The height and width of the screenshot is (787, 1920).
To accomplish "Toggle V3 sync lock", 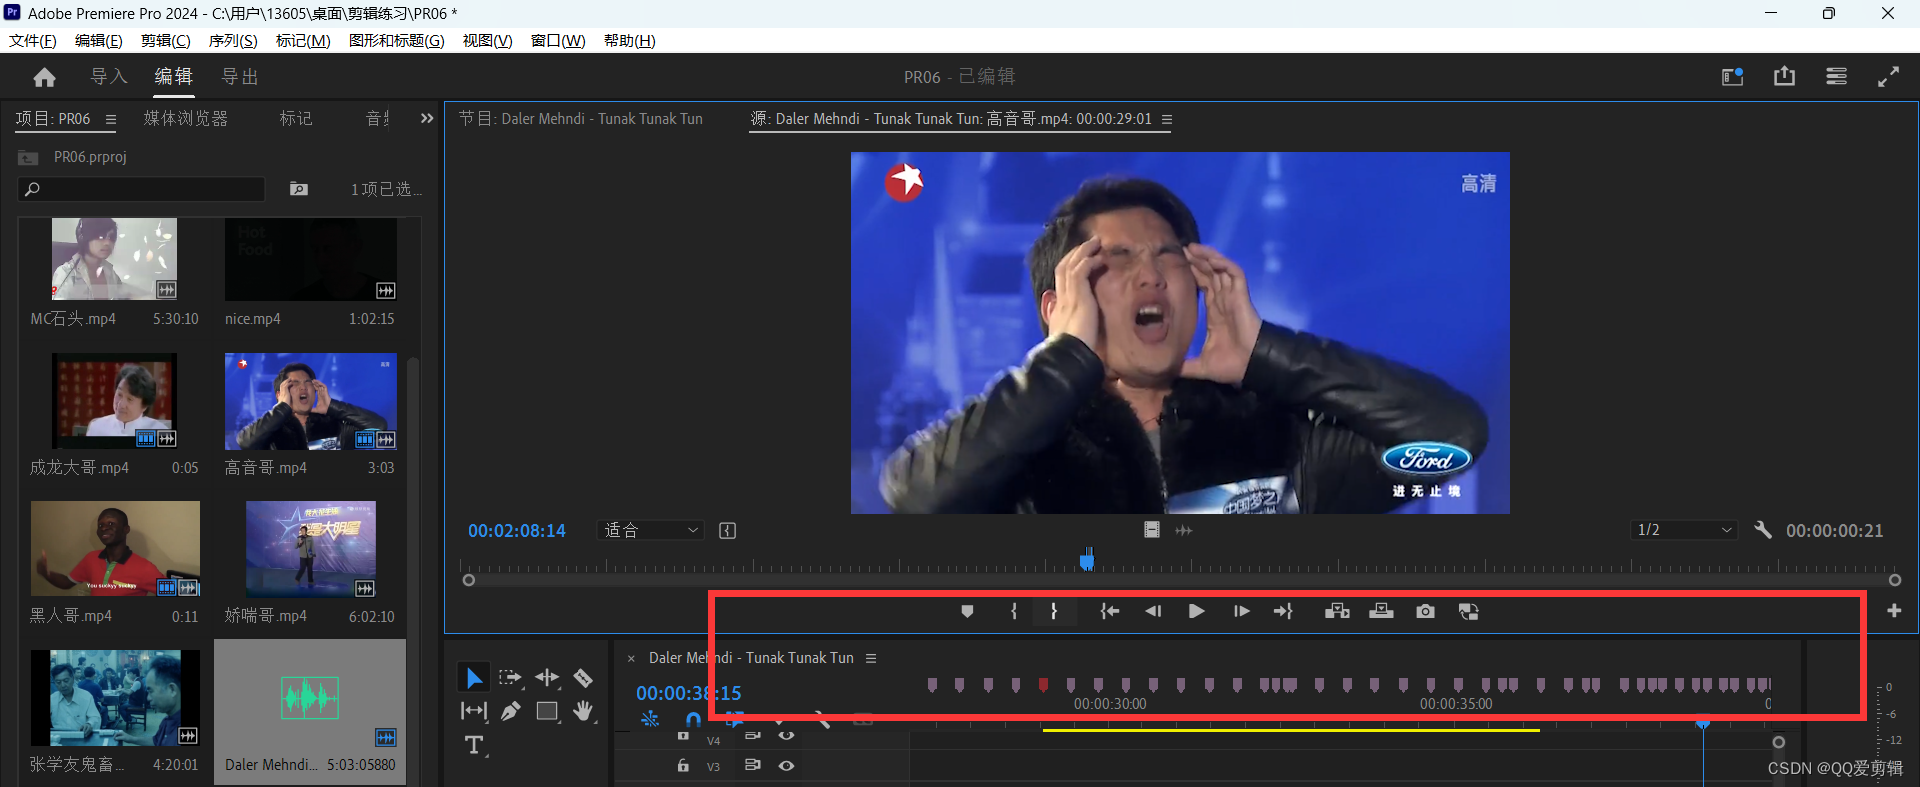I will pyautogui.click(x=753, y=766).
